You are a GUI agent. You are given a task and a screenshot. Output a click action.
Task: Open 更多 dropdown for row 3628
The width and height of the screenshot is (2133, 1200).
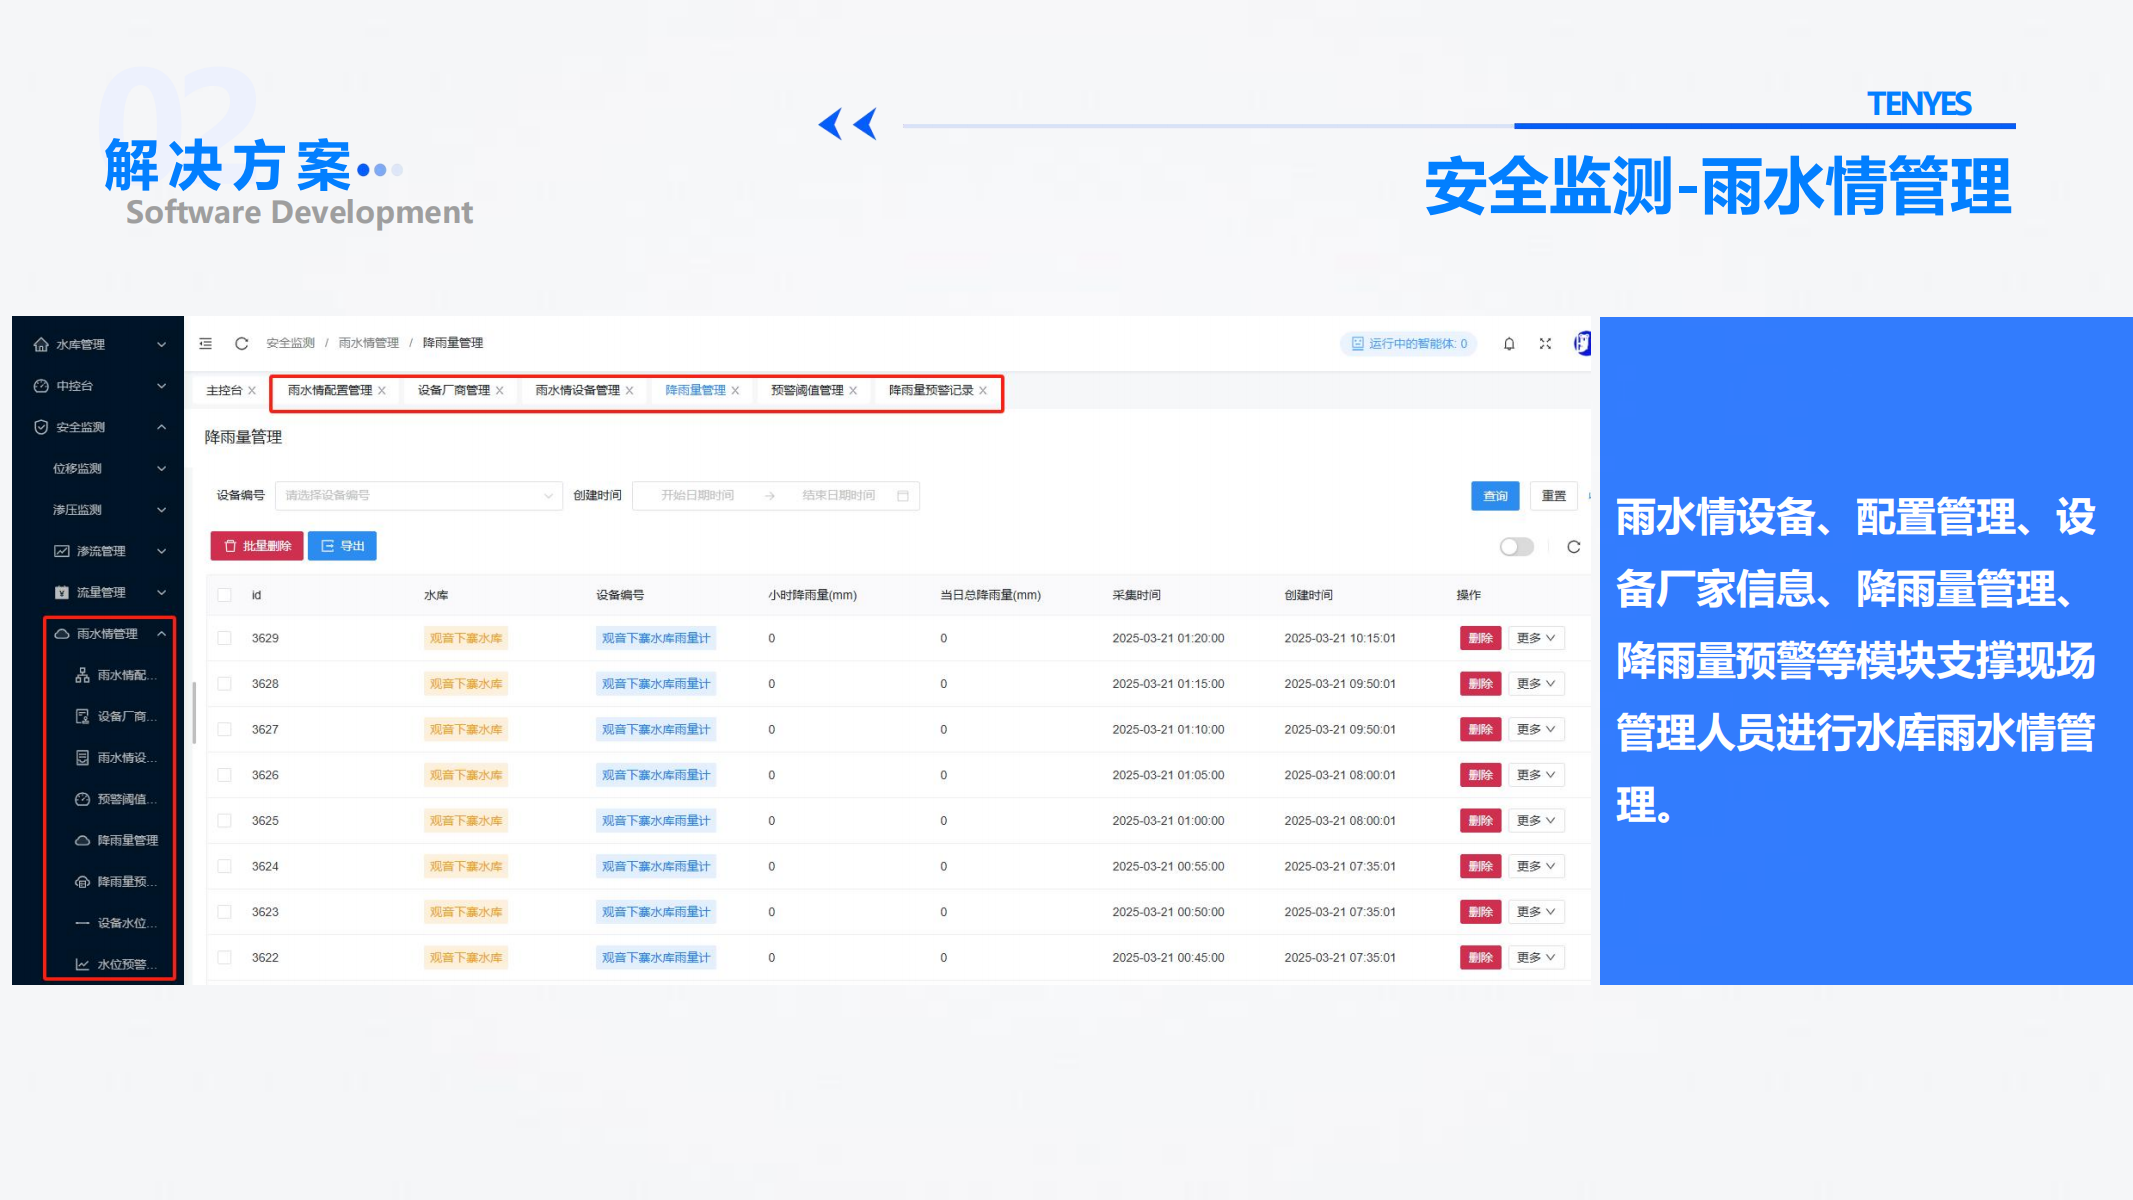(x=1535, y=684)
